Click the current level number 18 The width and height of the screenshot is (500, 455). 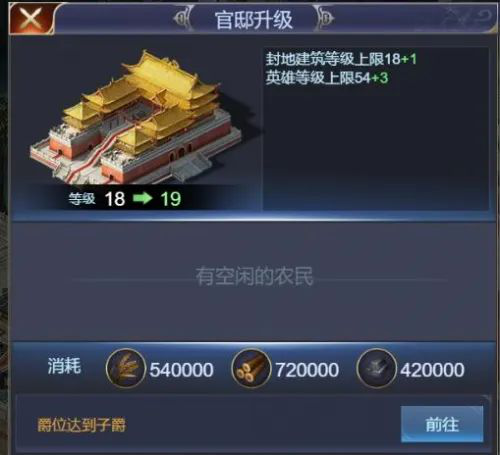point(115,199)
